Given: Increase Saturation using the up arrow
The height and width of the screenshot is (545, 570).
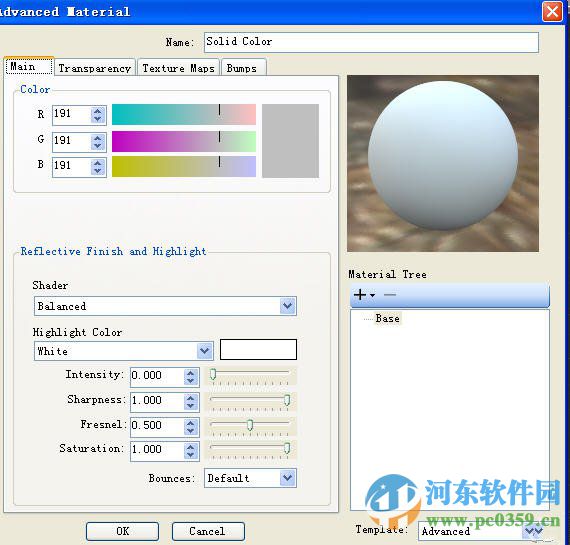Looking at the screenshot, I should point(190,447).
